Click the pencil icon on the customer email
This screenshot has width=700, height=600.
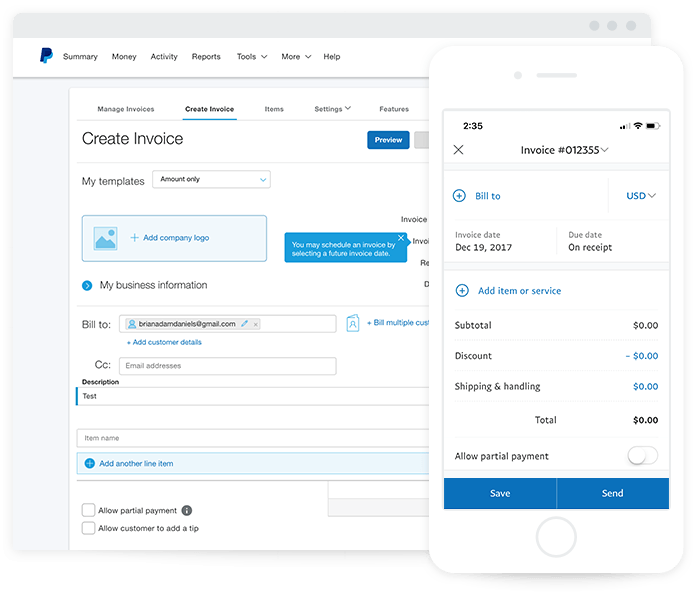[x=244, y=324]
